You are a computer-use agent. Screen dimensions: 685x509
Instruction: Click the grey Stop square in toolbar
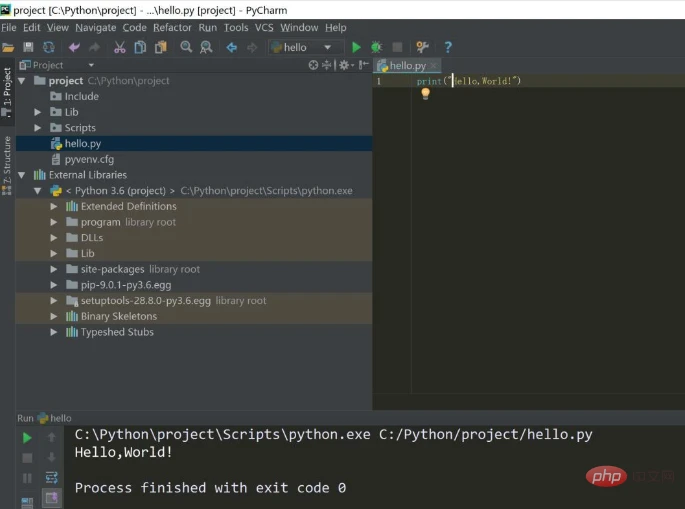pyautogui.click(x=397, y=47)
